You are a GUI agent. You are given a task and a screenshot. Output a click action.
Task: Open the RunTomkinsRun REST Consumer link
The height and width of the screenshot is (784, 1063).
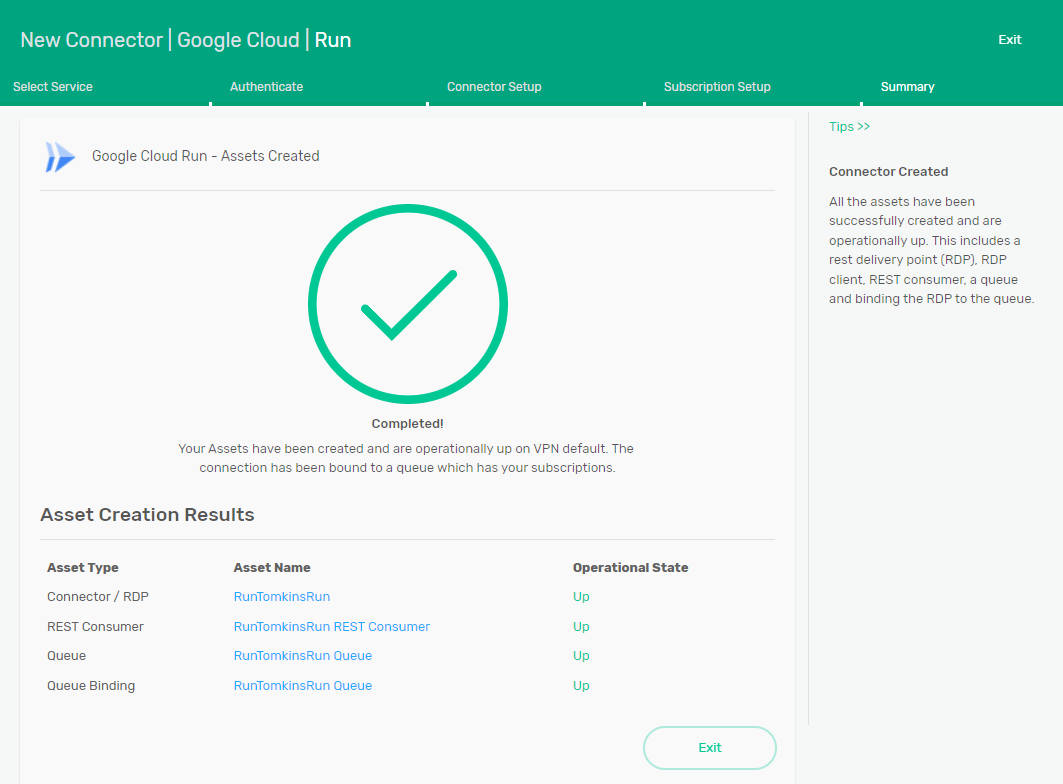332,627
